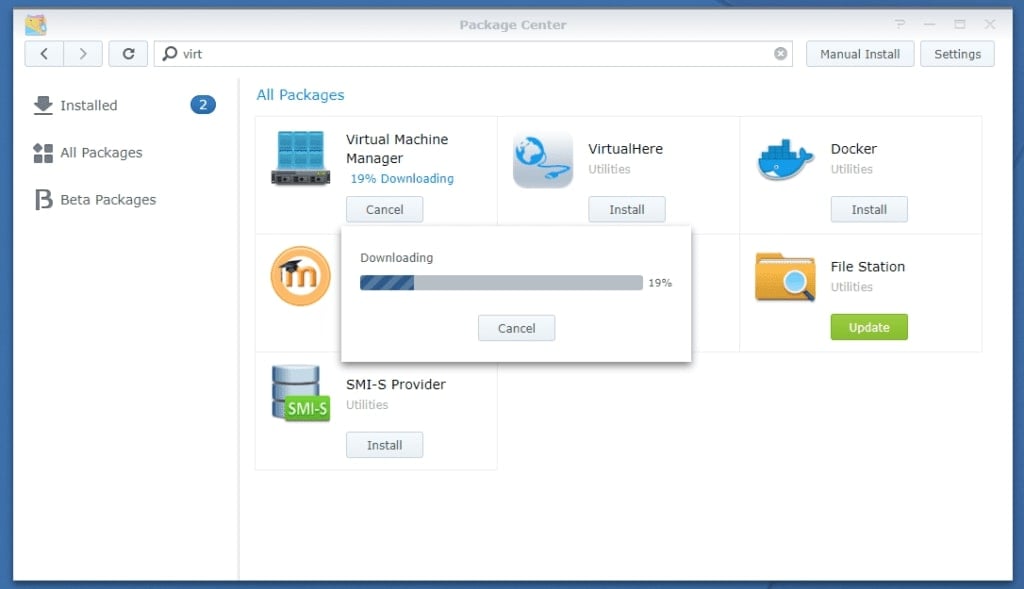The width and height of the screenshot is (1024, 589).
Task: Click the SMI-S Provider package name
Action: click(396, 385)
